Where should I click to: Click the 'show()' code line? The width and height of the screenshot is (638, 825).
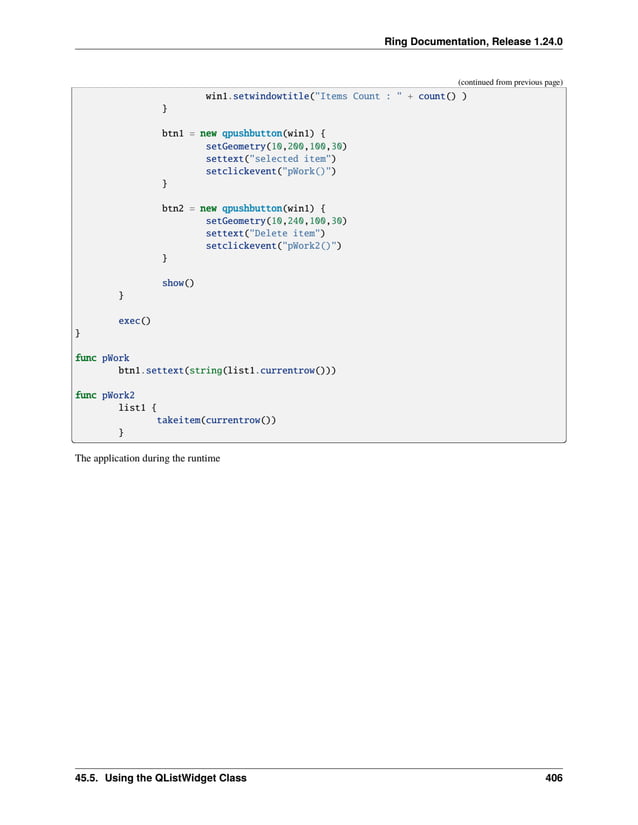tap(178, 283)
